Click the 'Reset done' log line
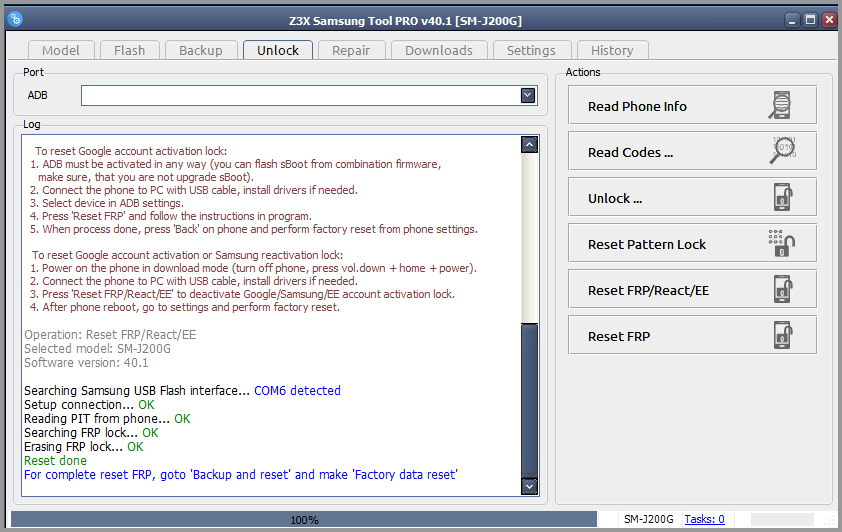The image size is (842, 532). click(x=55, y=461)
